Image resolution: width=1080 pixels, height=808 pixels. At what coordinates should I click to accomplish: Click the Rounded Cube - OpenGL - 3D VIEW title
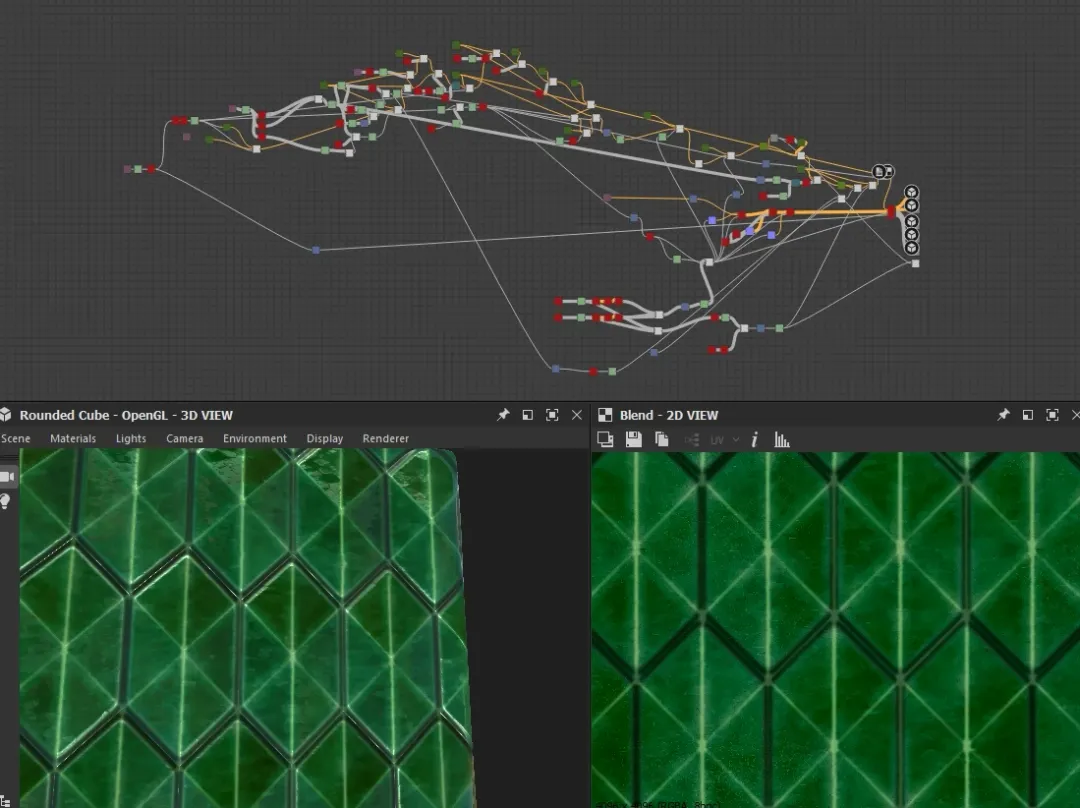126,415
